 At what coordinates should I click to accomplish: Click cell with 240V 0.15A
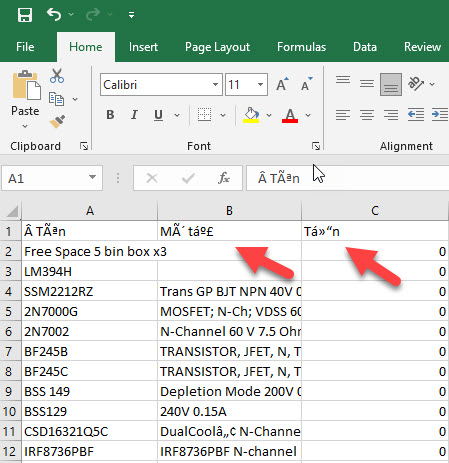point(229,412)
